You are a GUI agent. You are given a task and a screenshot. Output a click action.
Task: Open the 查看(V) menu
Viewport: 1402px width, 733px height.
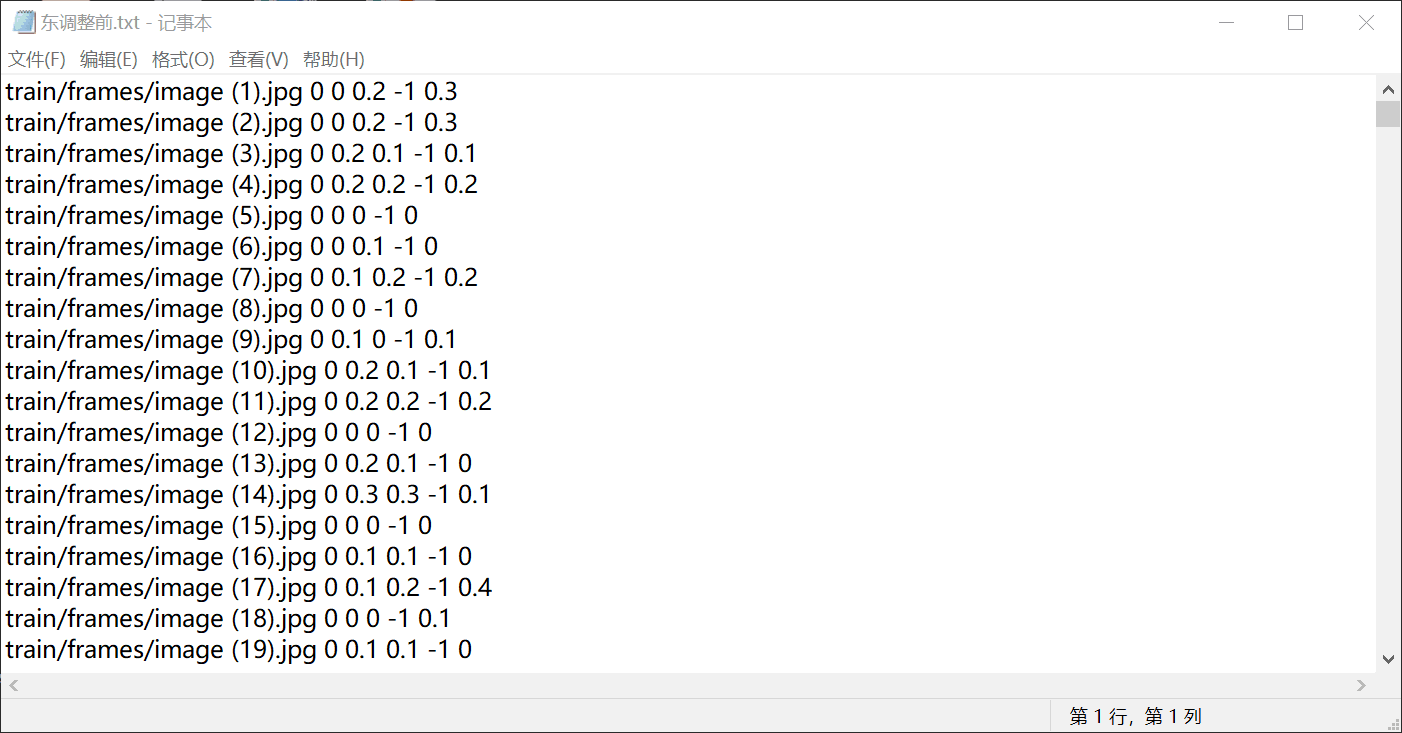pos(258,59)
